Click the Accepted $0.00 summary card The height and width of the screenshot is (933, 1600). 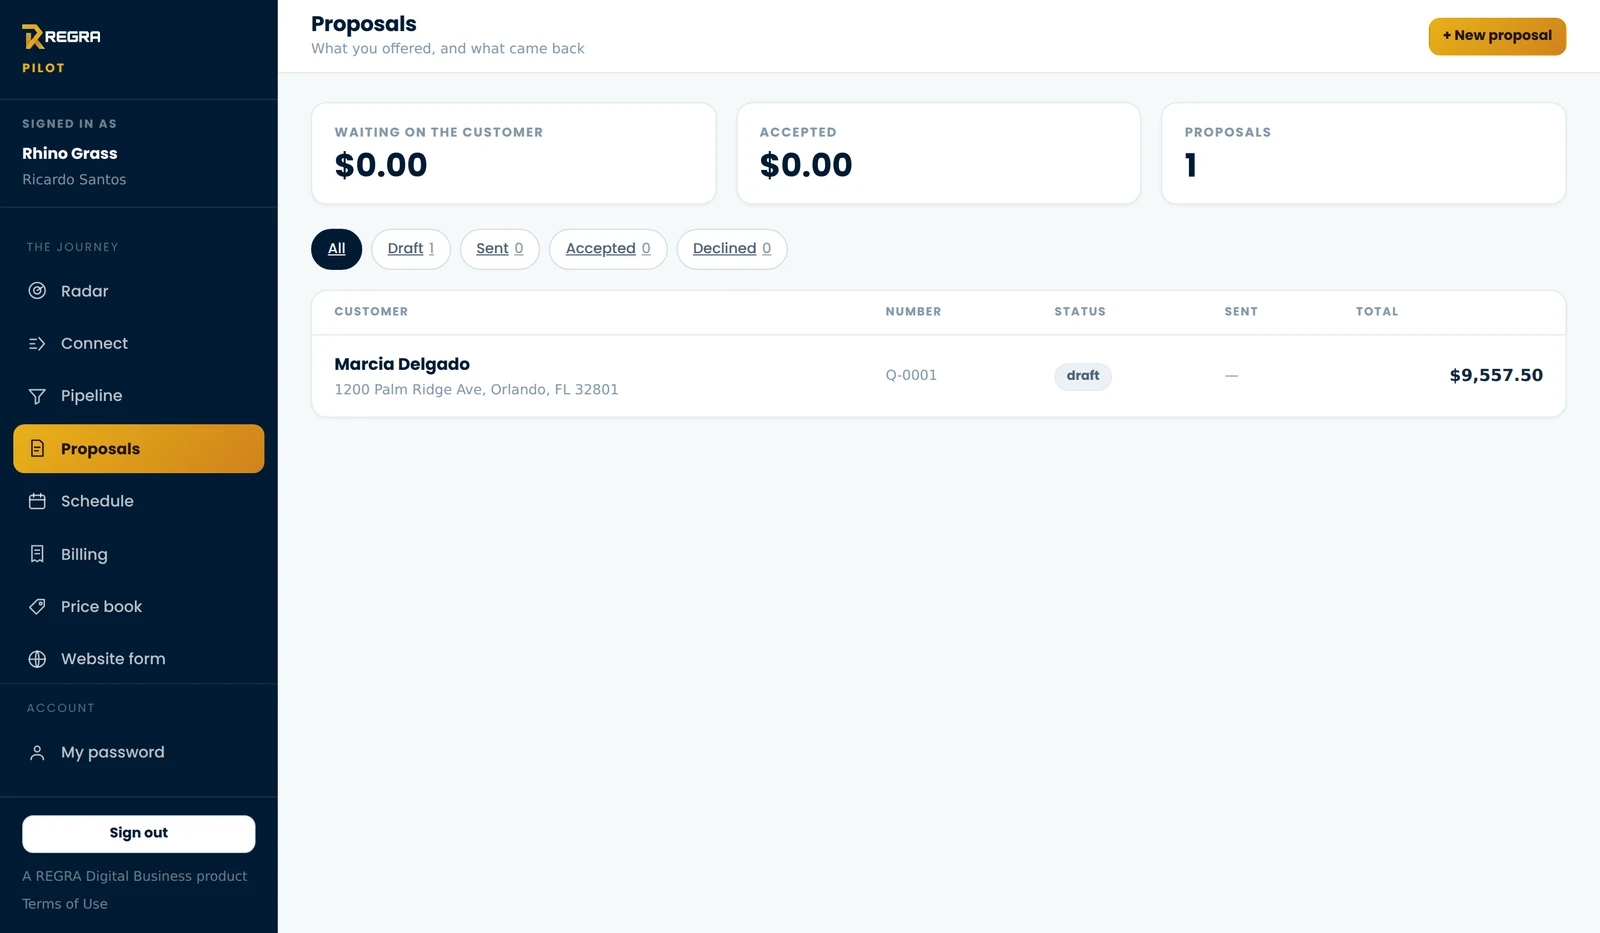938,153
